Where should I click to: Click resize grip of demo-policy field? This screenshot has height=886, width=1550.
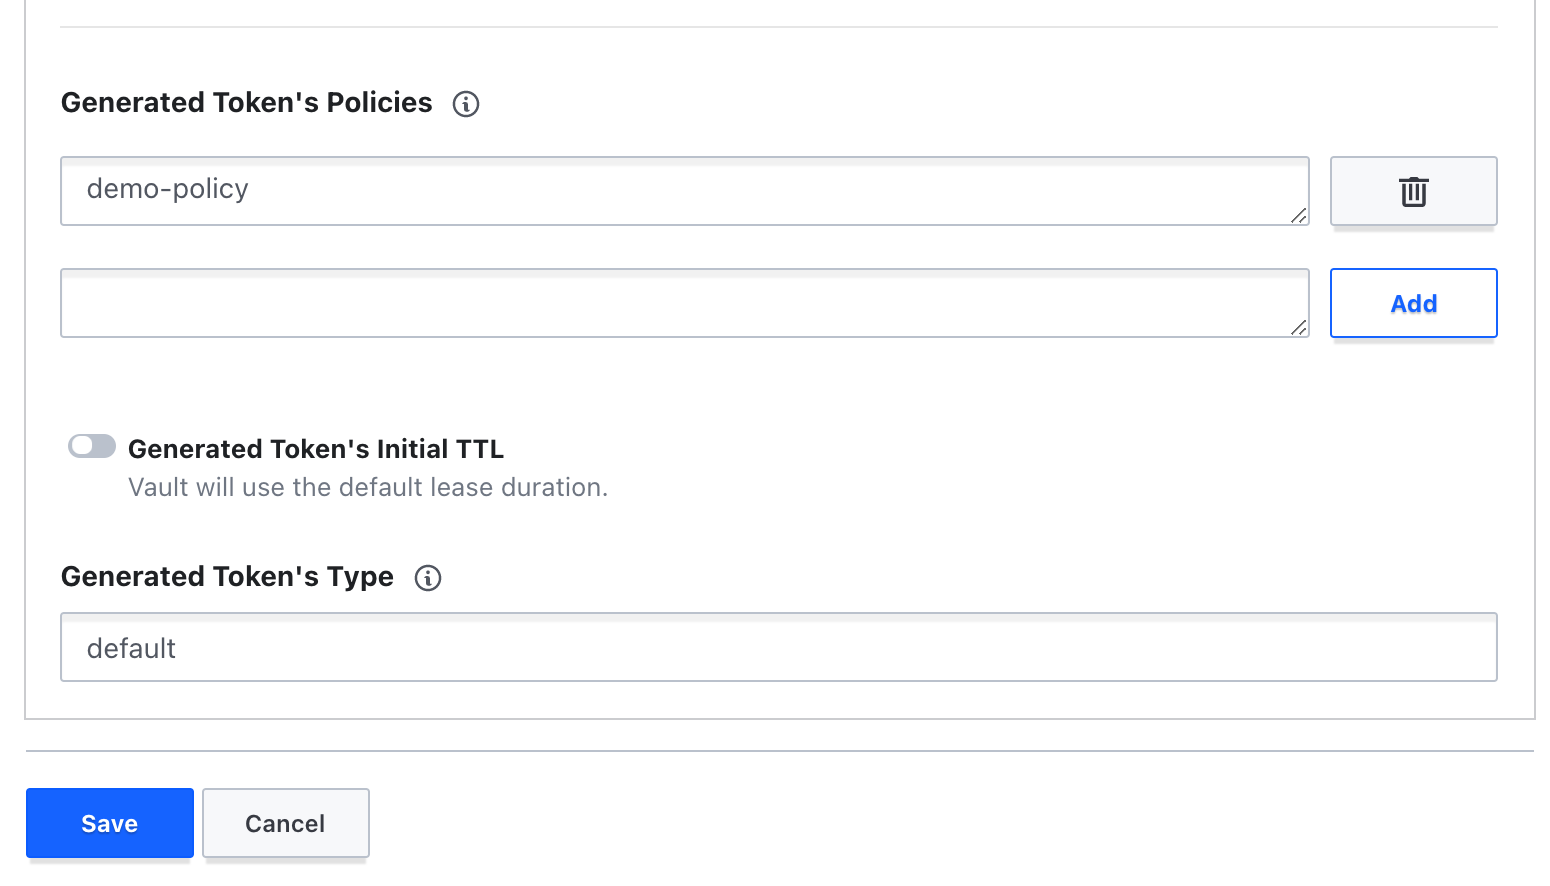click(x=1298, y=215)
